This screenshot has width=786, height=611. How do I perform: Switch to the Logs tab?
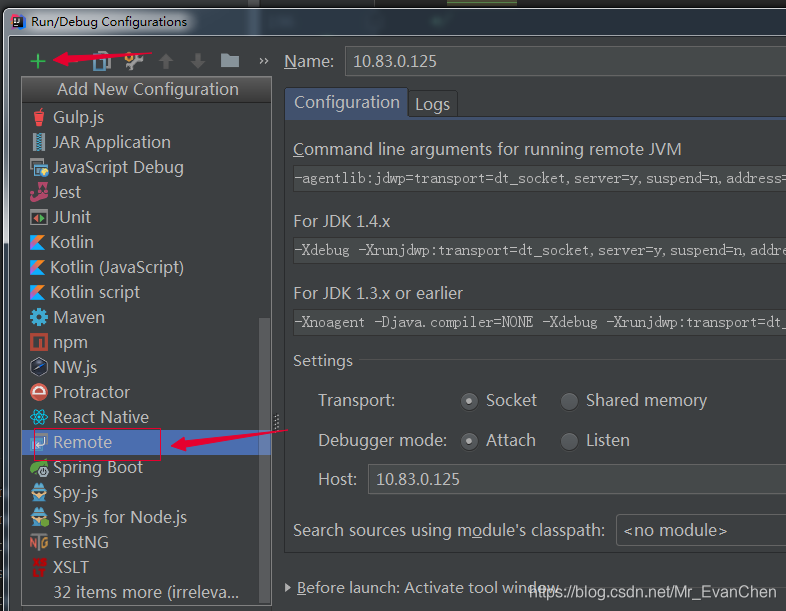pyautogui.click(x=433, y=104)
